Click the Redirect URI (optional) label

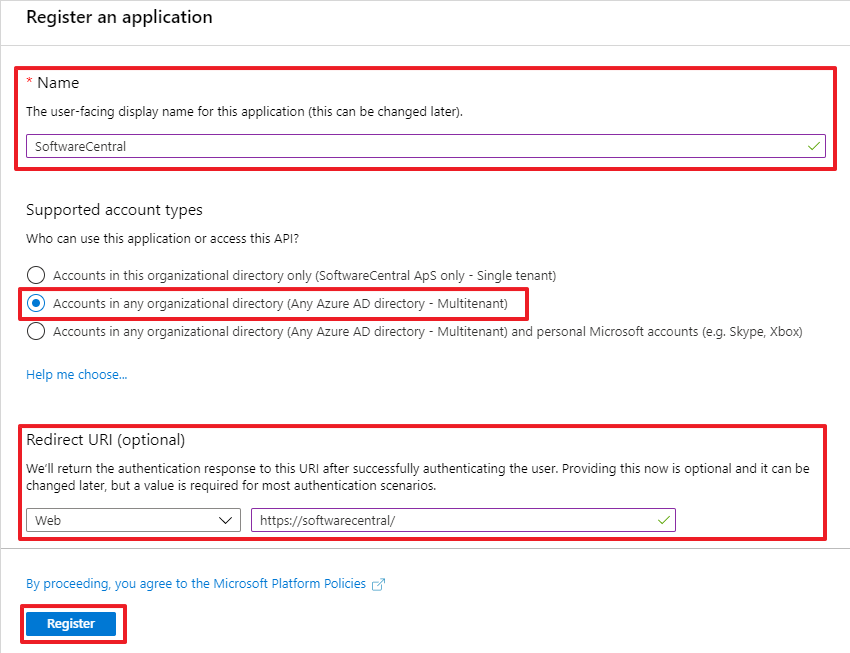[x=106, y=440]
